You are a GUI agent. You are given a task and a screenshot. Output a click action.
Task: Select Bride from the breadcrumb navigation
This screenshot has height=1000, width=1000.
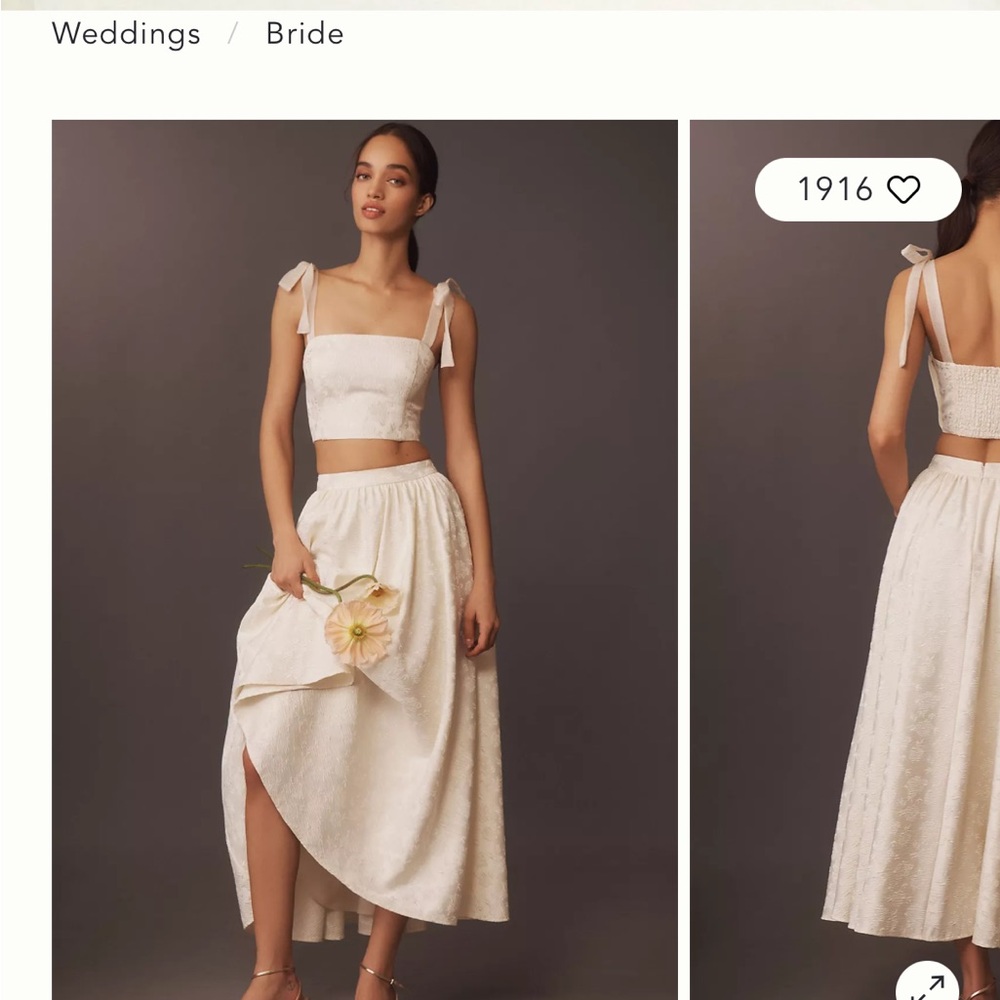coord(303,34)
